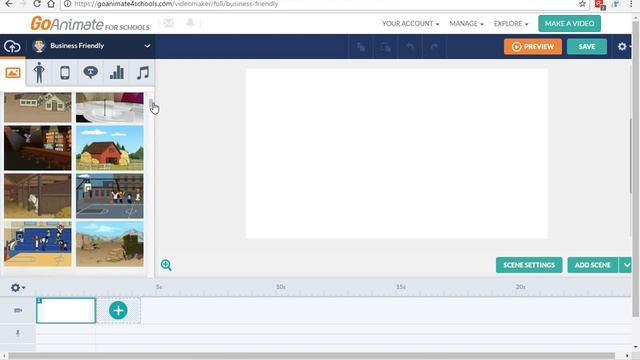Open the messages envelope icon
Viewport: 640px width, 360px height.
click(x=169, y=23)
